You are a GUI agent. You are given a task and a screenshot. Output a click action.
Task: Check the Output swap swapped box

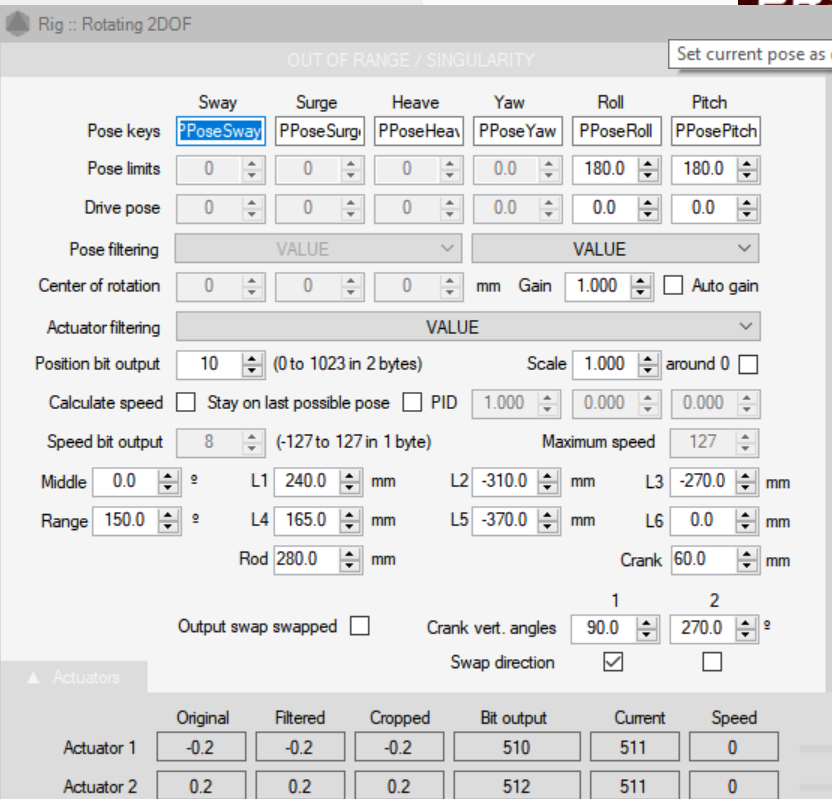tap(360, 626)
